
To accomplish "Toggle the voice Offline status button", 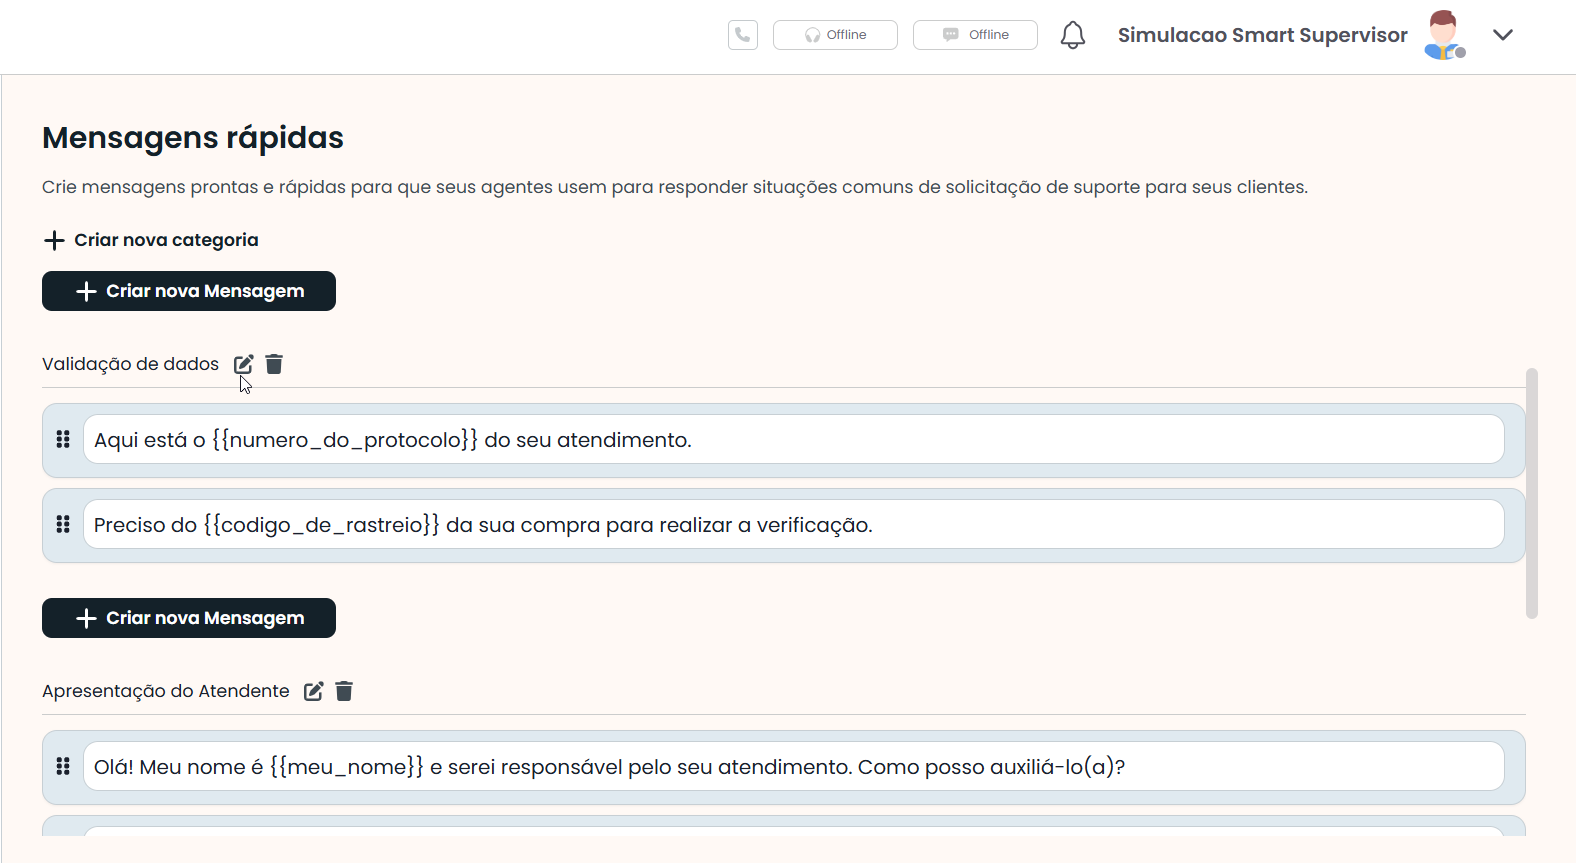I will [x=835, y=35].
